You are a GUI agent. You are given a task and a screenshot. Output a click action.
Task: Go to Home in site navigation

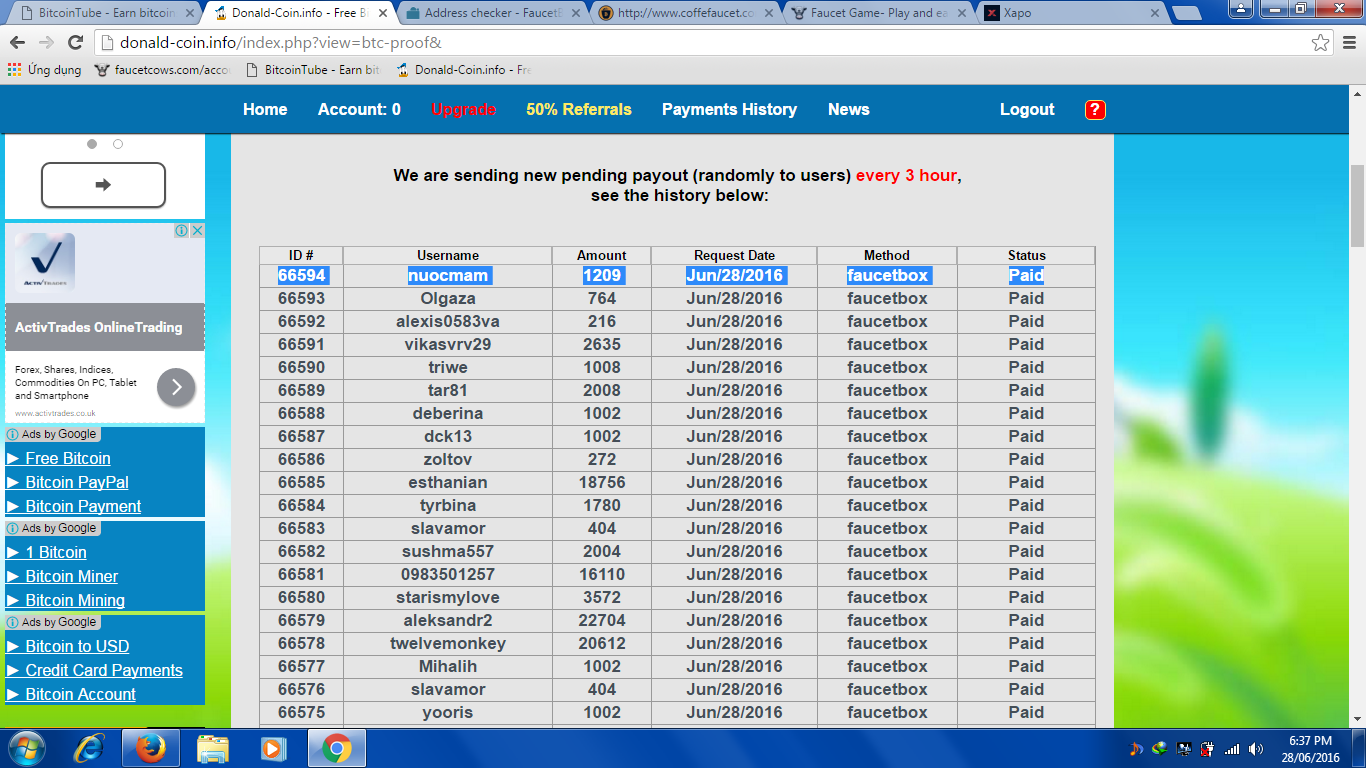coord(265,110)
